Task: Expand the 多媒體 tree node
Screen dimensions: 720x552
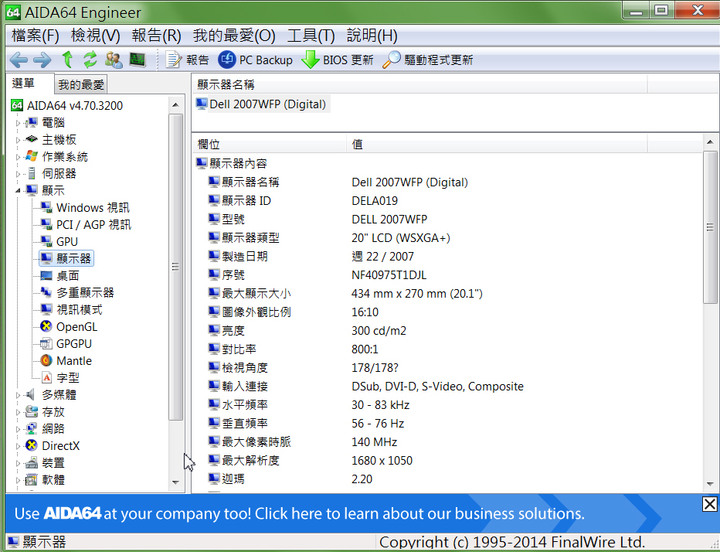Action: [x=18, y=395]
